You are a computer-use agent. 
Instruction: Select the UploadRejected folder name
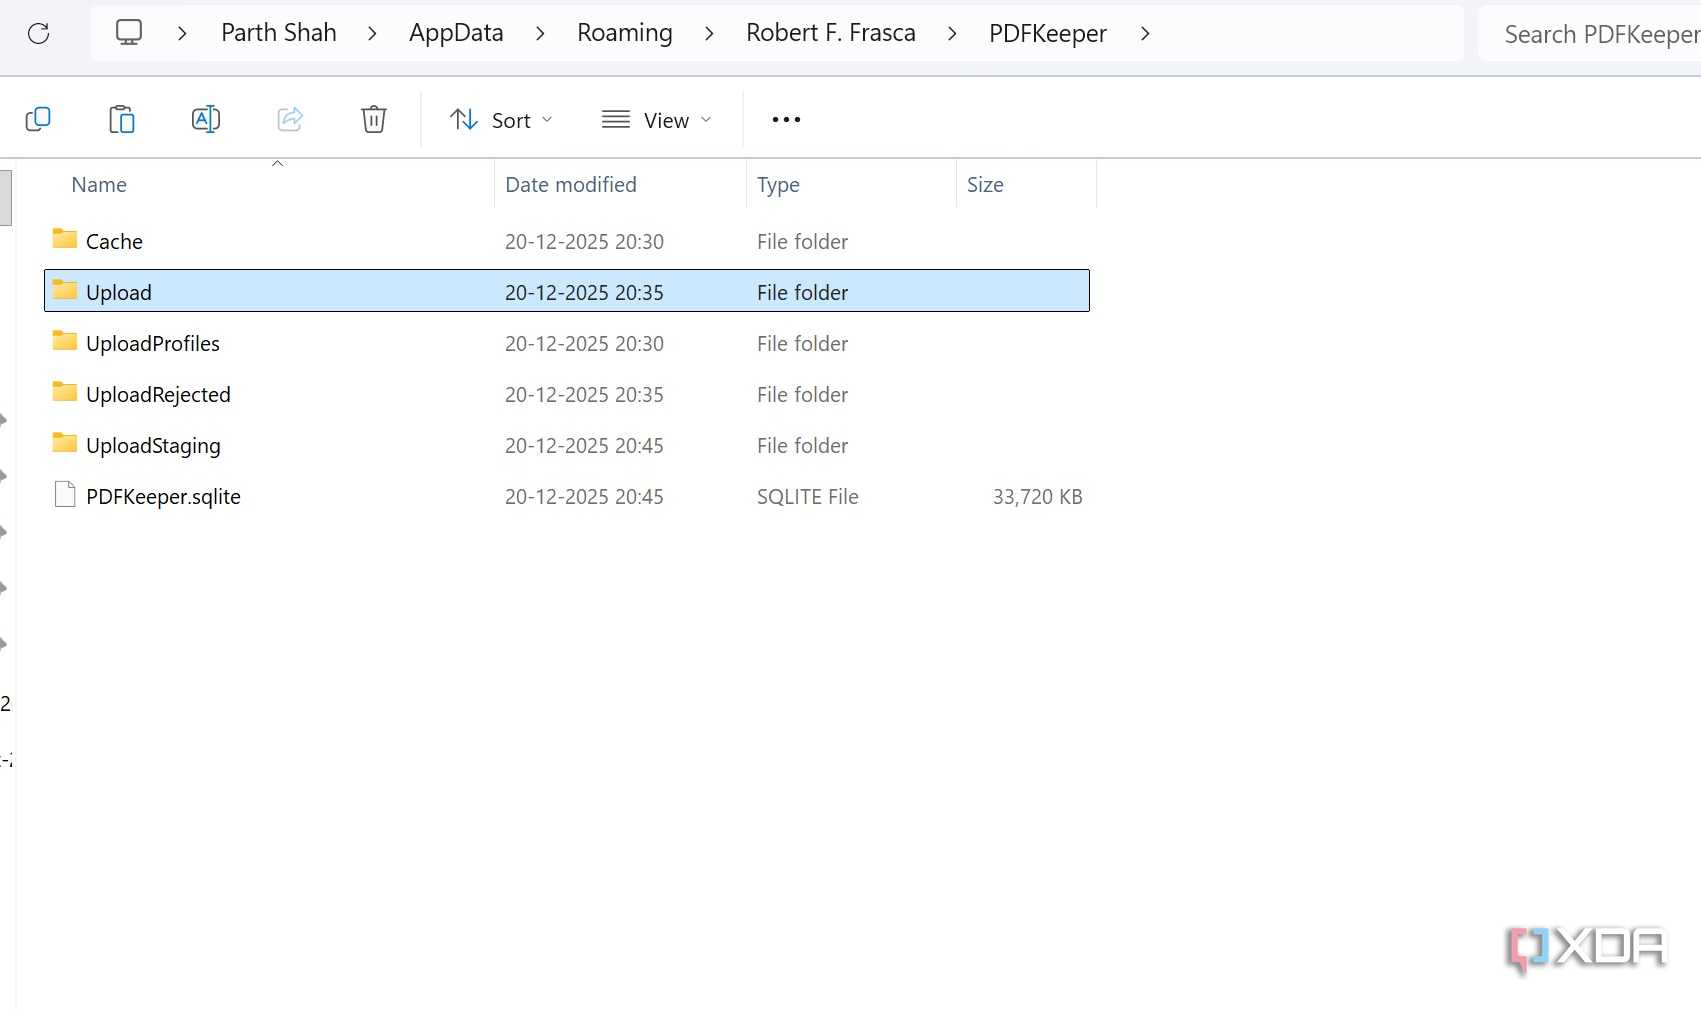158,395
